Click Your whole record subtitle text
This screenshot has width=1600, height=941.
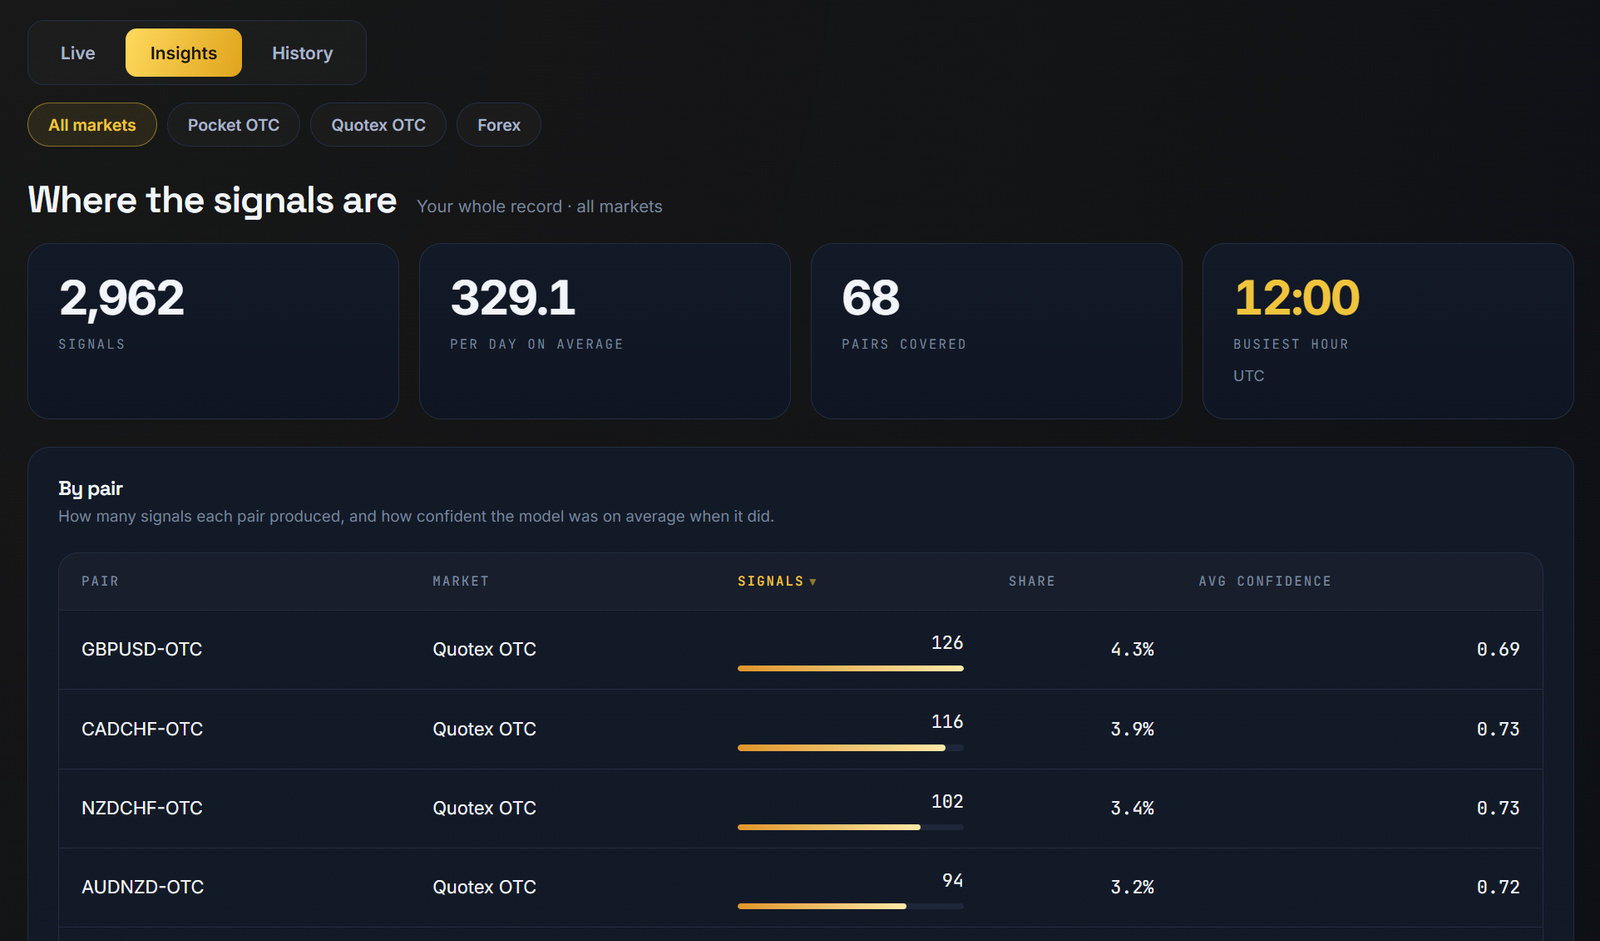point(539,206)
